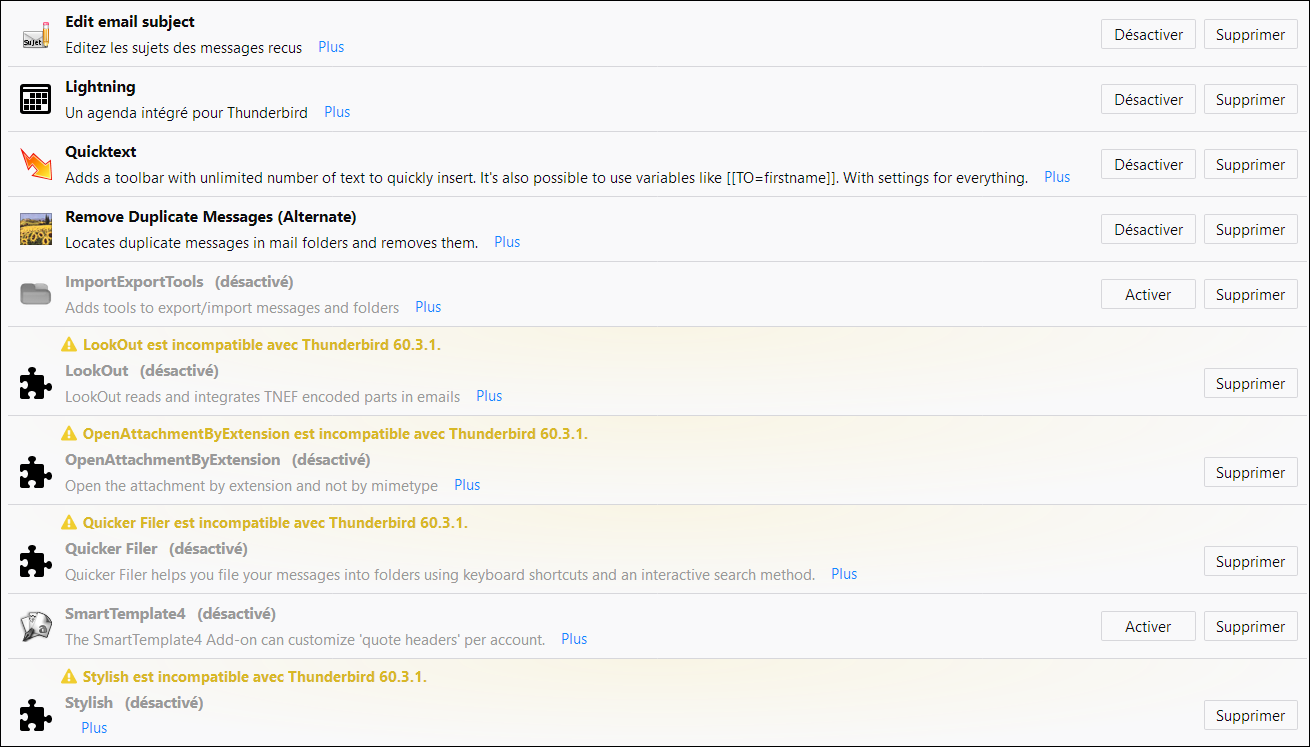Click the SmartTemplate4 add-on icon

[x=36, y=627]
